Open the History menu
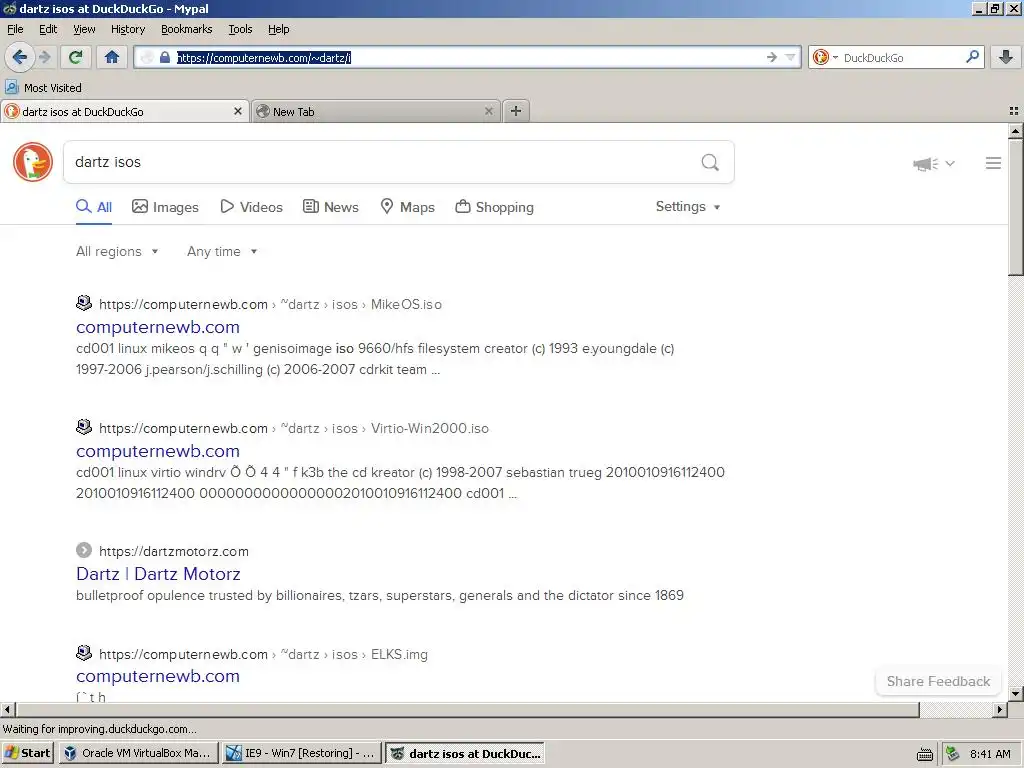Image resolution: width=1024 pixels, height=768 pixels. [x=128, y=29]
